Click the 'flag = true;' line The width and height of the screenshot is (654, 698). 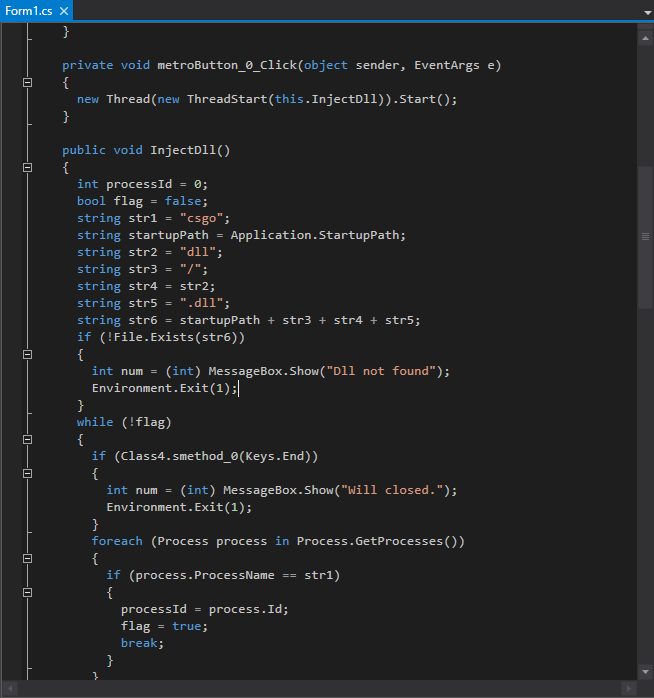[164, 626]
